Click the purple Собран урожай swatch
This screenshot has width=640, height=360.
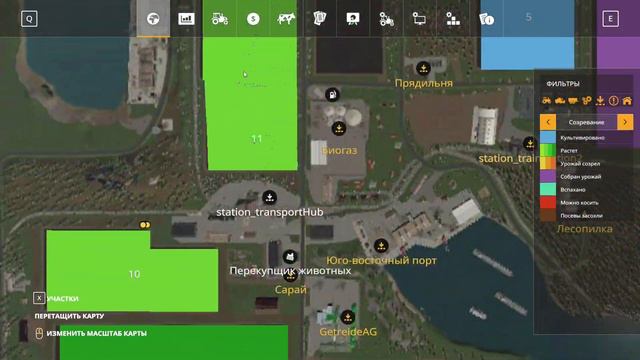(548, 176)
